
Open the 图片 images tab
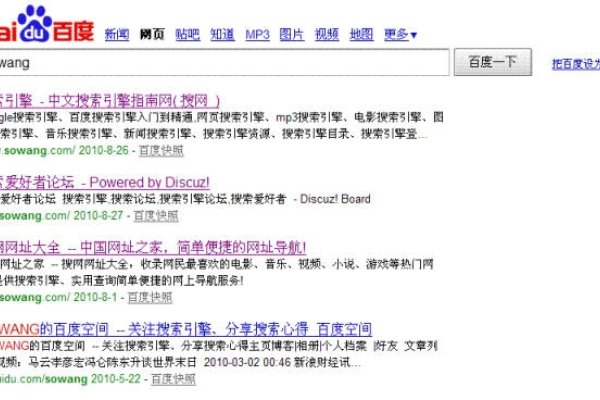pyautogui.click(x=292, y=34)
